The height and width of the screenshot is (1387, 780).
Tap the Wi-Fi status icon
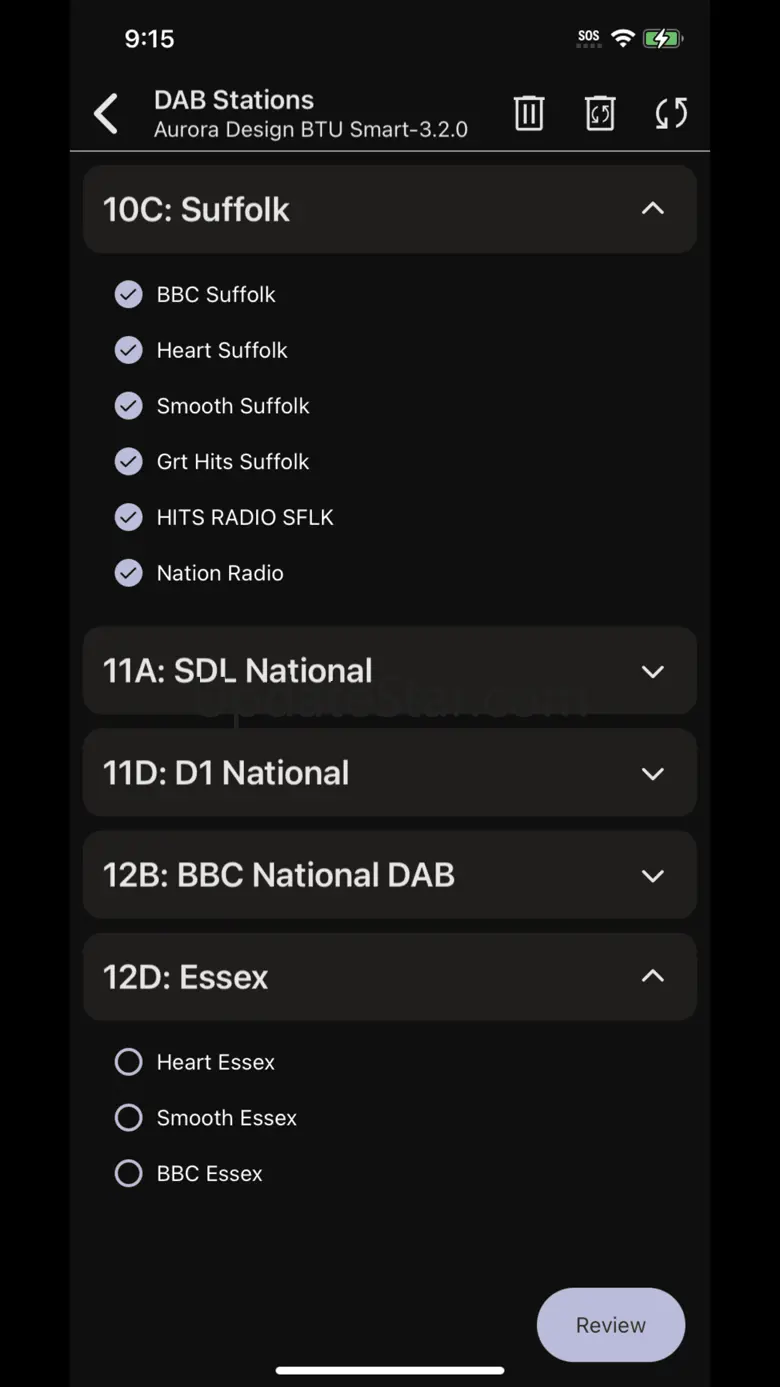tap(623, 39)
